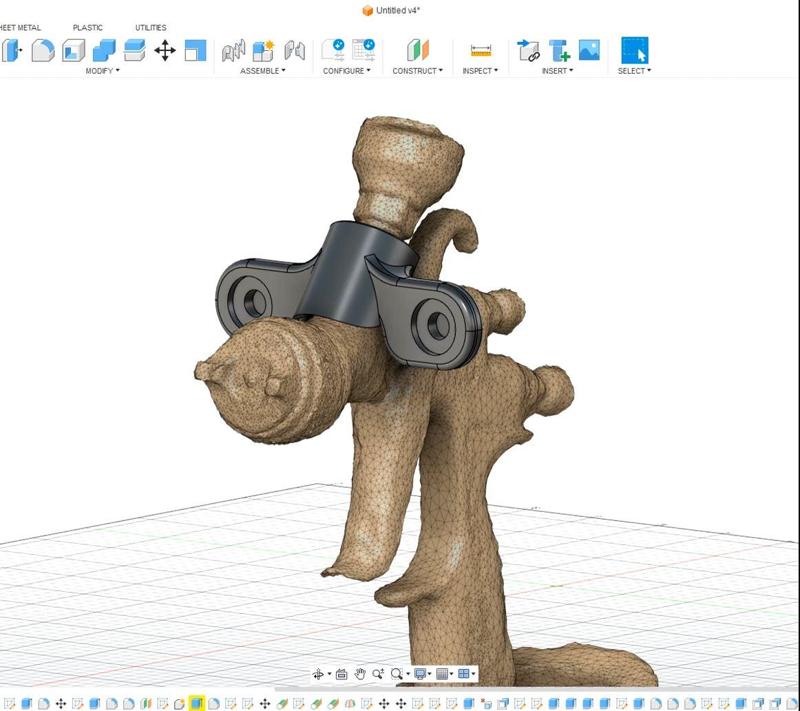
Task: Click the Shell tool icon
Action: pyautogui.click(x=73, y=50)
